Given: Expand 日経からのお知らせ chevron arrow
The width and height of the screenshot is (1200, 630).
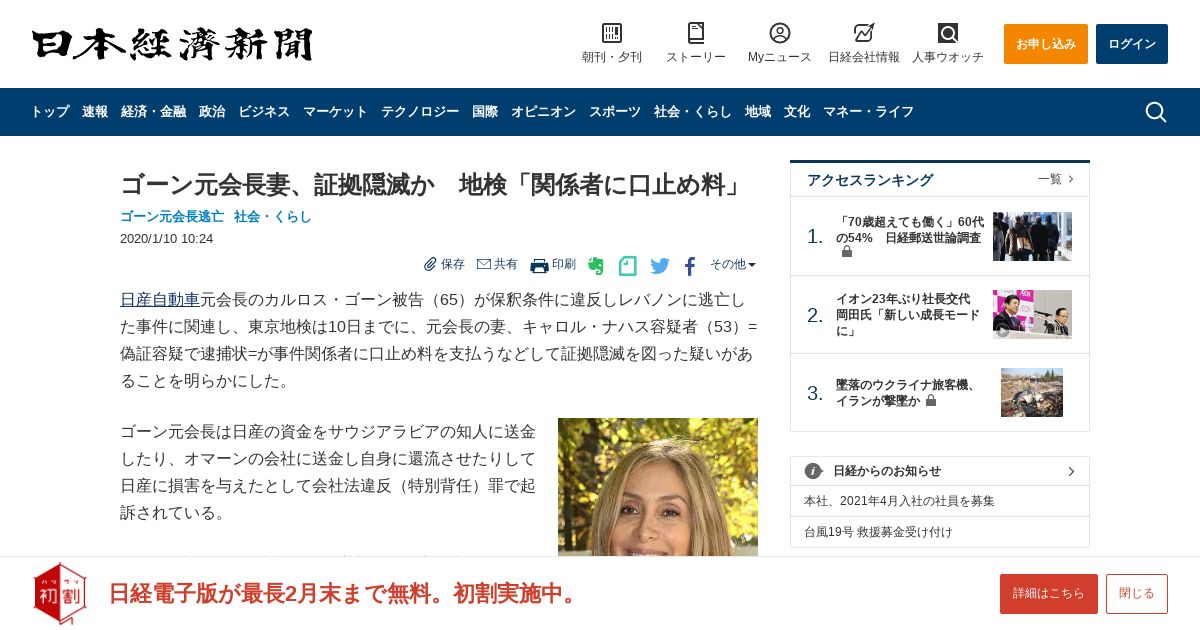Looking at the screenshot, I should 1071,471.
